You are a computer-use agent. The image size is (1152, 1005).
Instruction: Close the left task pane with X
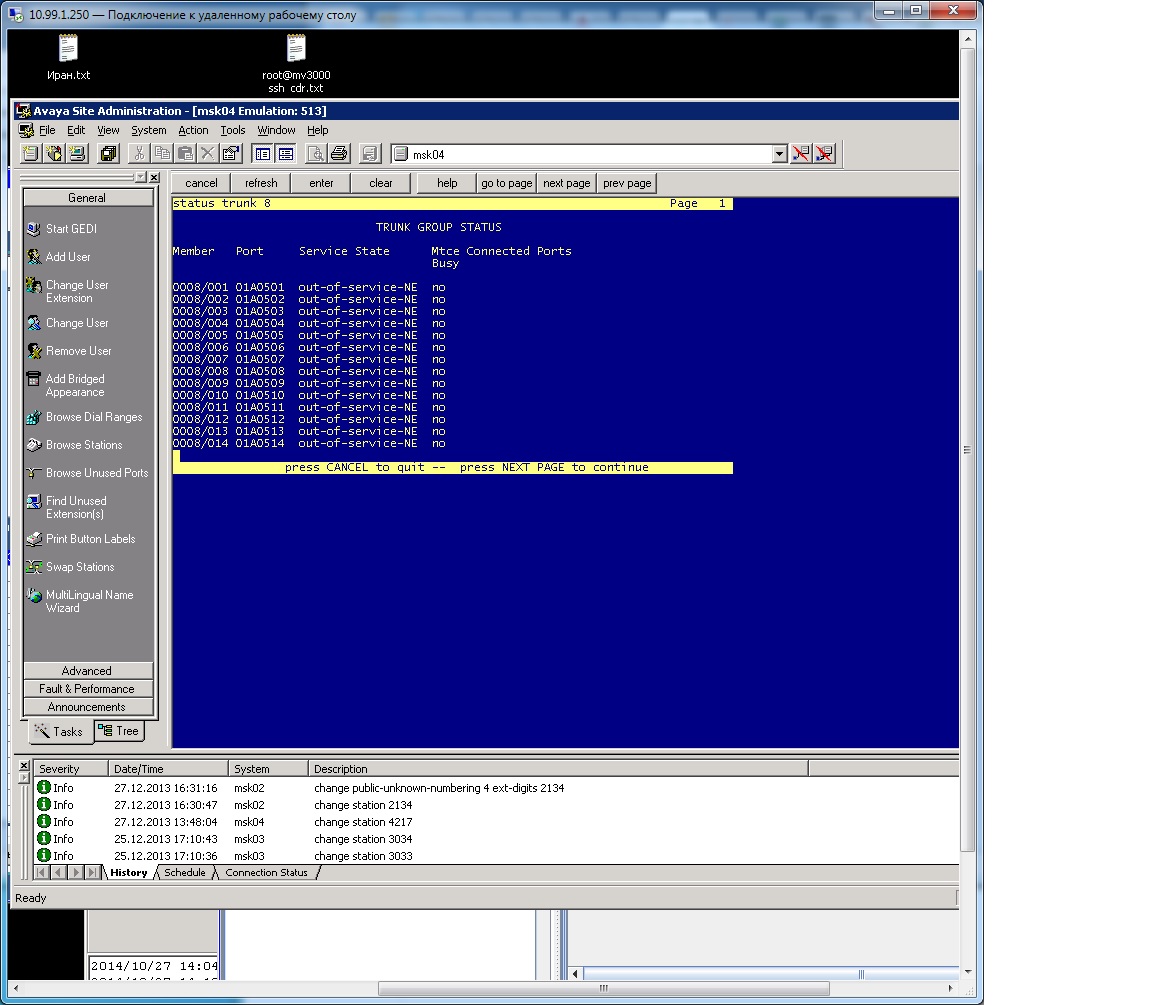[154, 177]
